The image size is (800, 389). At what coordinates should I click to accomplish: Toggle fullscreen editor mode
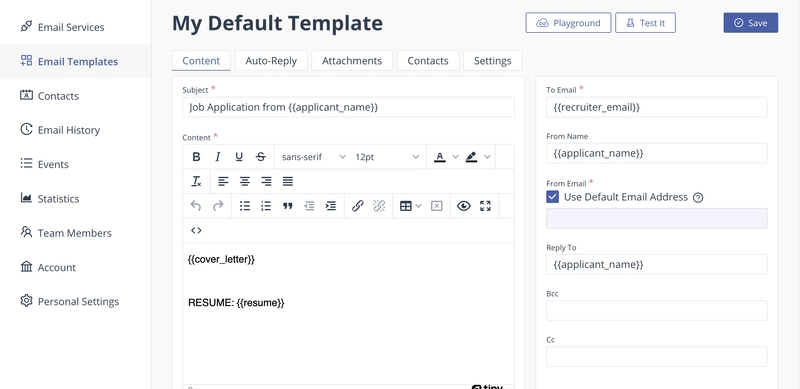tap(485, 206)
